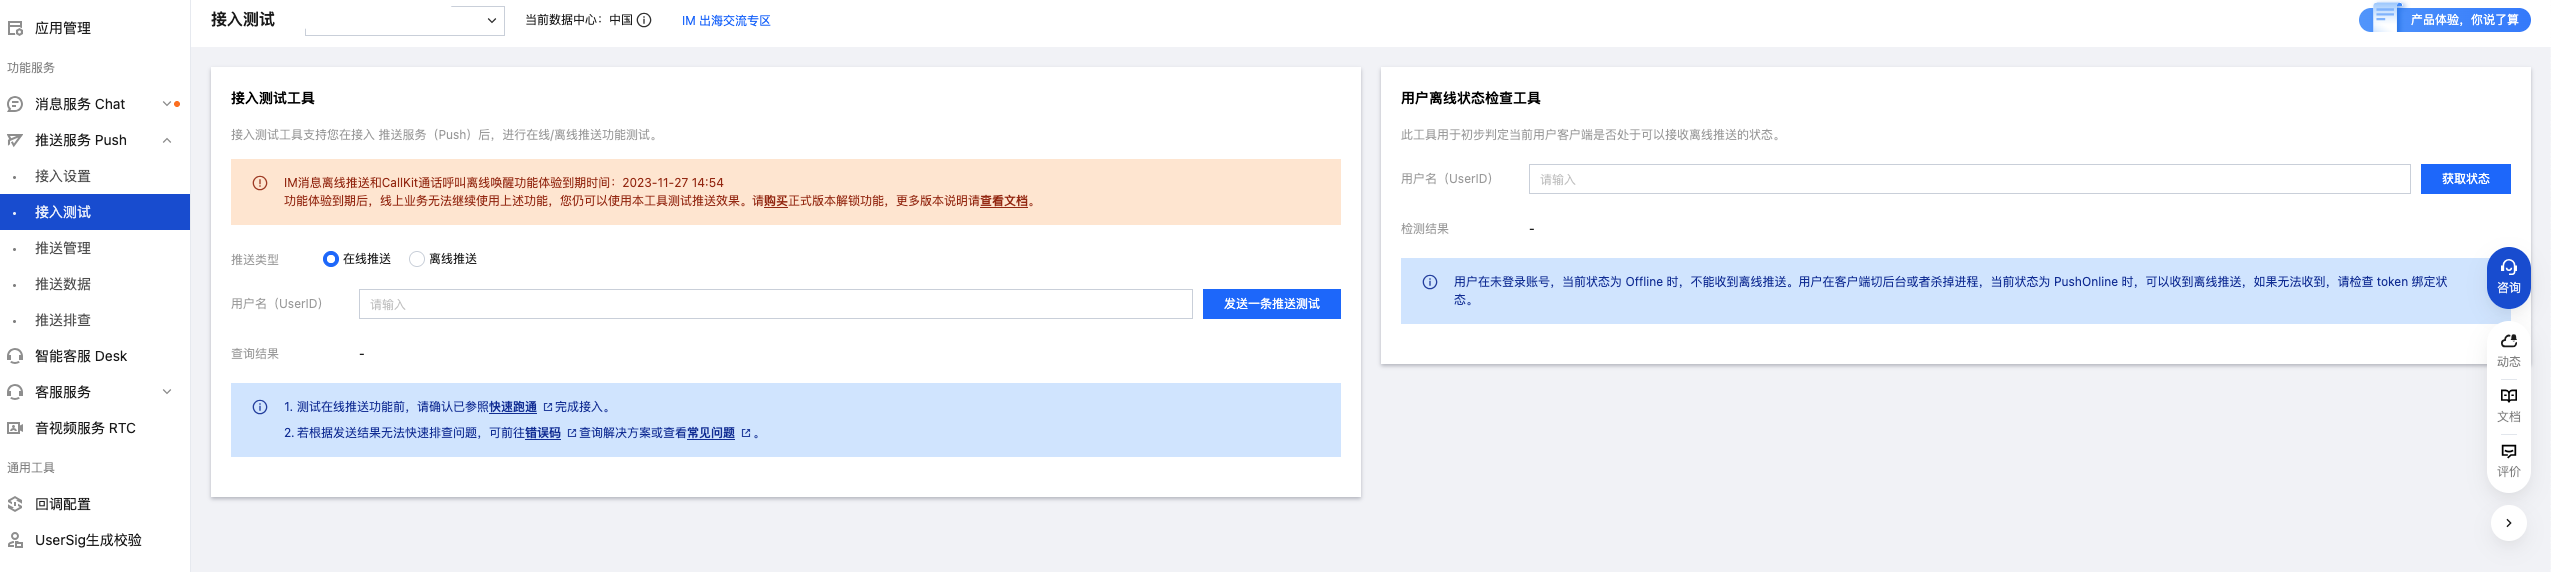Collapse the 推送服务 Push menu

pyautogui.click(x=167, y=140)
